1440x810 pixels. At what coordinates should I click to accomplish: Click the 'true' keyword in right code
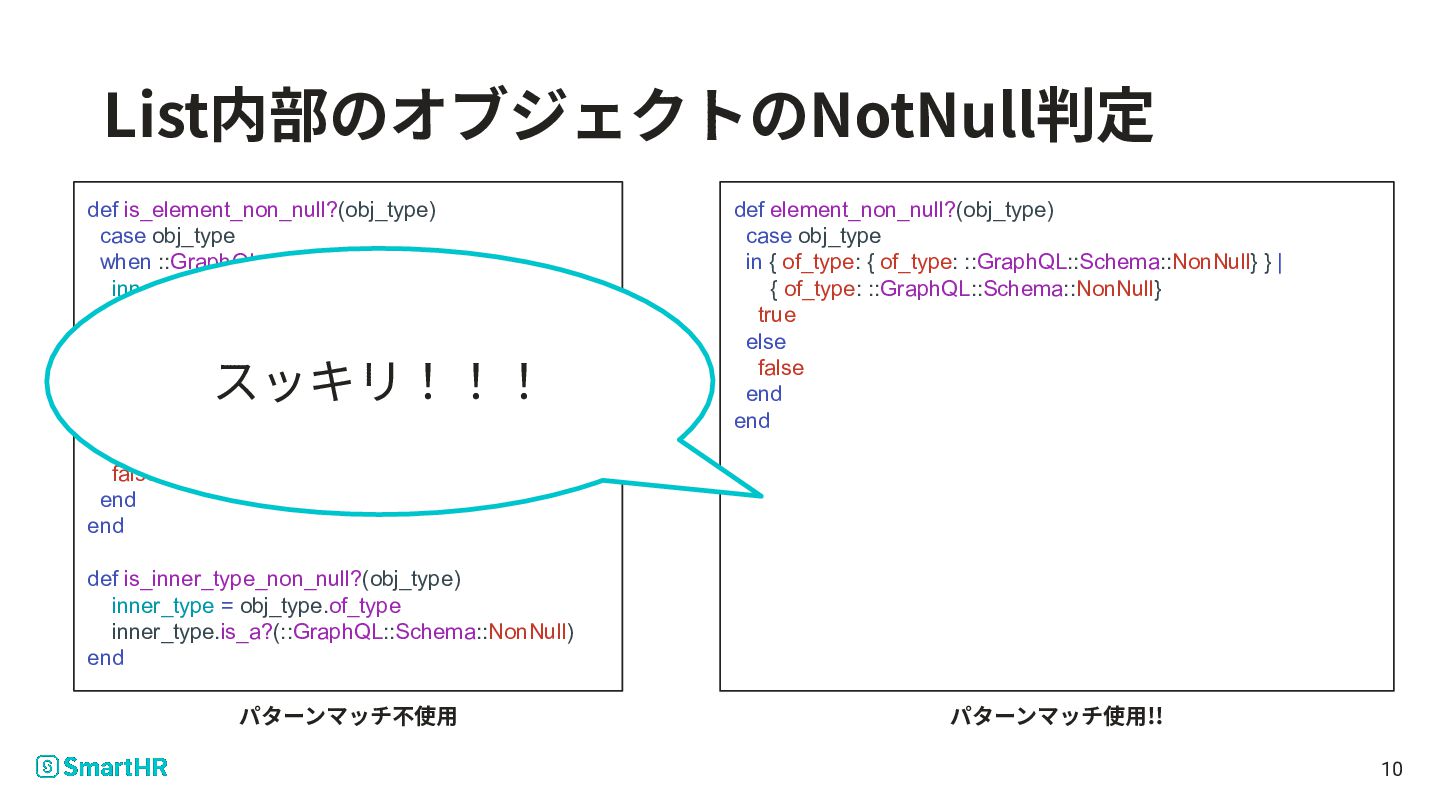coord(777,315)
